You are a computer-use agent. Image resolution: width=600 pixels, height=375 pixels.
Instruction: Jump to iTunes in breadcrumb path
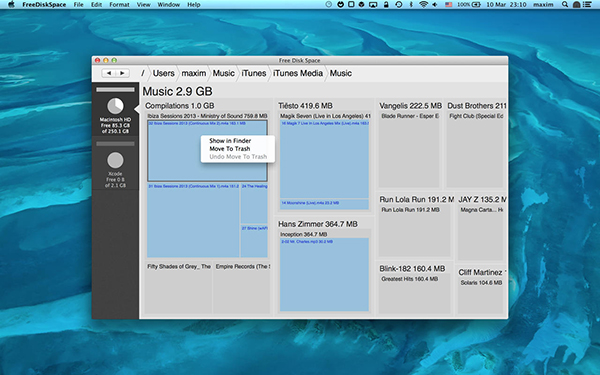[254, 73]
